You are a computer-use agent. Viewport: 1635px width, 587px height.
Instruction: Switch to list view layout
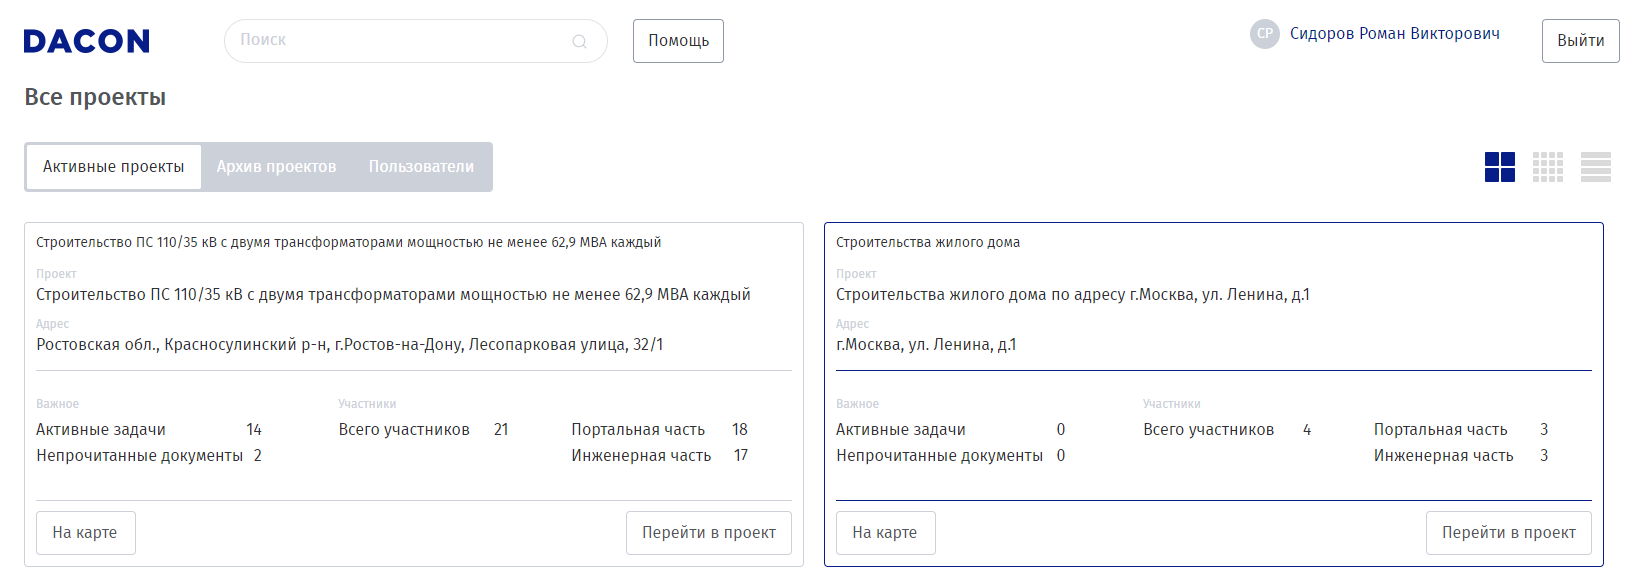[1595, 167]
